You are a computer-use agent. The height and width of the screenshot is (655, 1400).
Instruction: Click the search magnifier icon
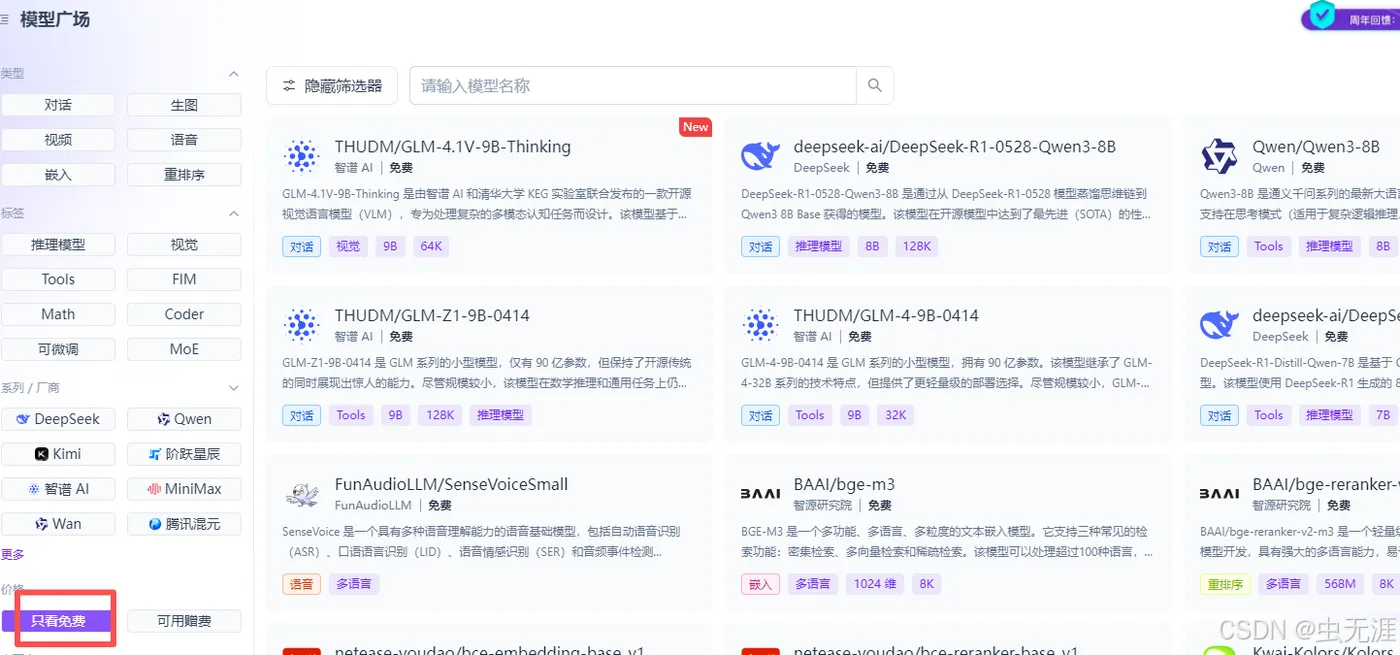click(x=875, y=86)
